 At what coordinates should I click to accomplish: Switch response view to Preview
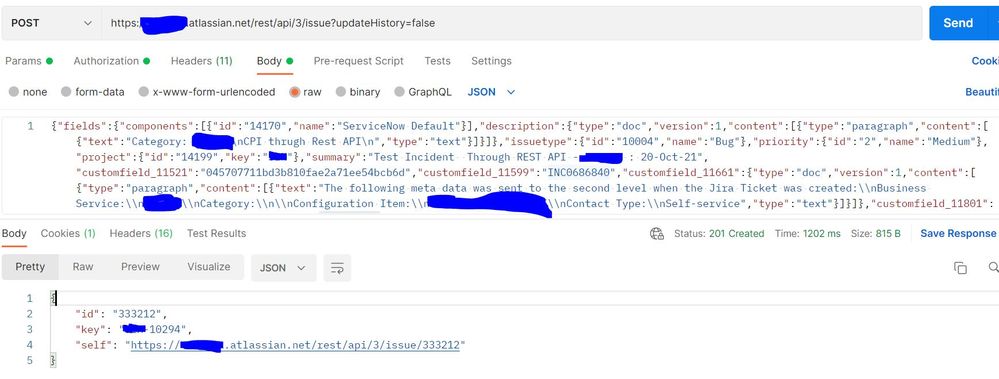(140, 267)
